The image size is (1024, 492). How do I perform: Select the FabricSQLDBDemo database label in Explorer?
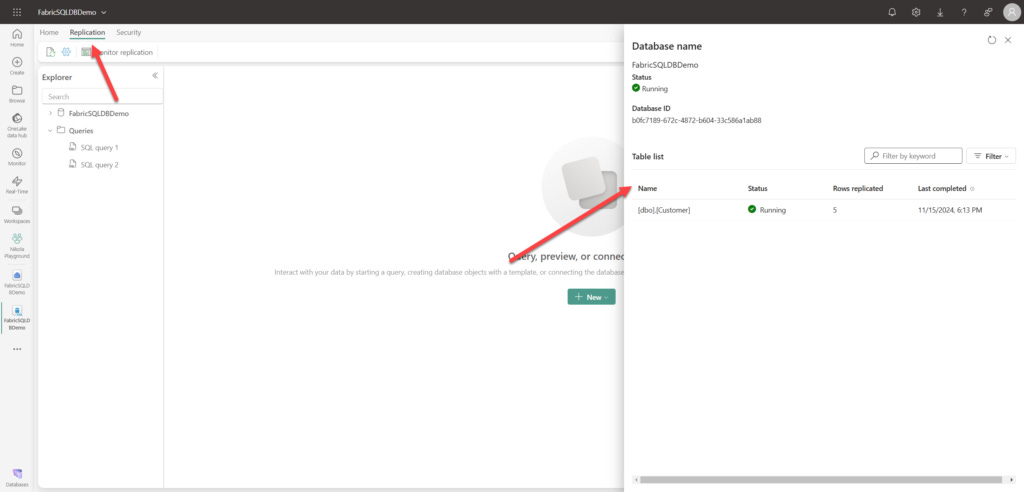pyautogui.click(x=99, y=114)
